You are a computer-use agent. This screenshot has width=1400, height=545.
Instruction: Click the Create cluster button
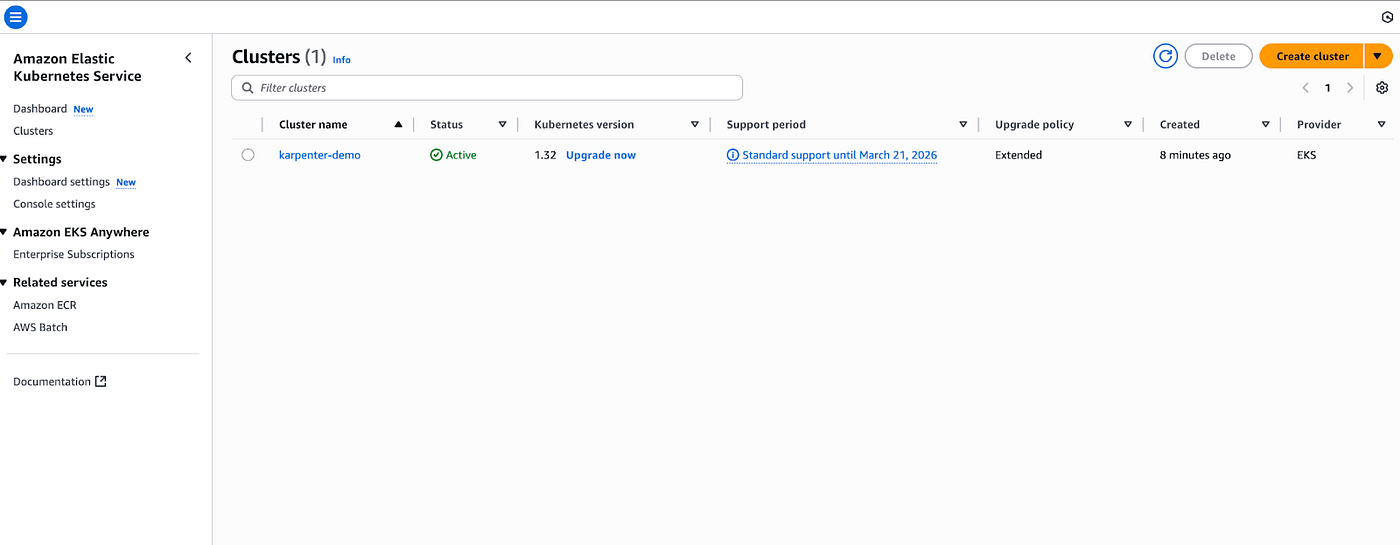pyautogui.click(x=1312, y=56)
